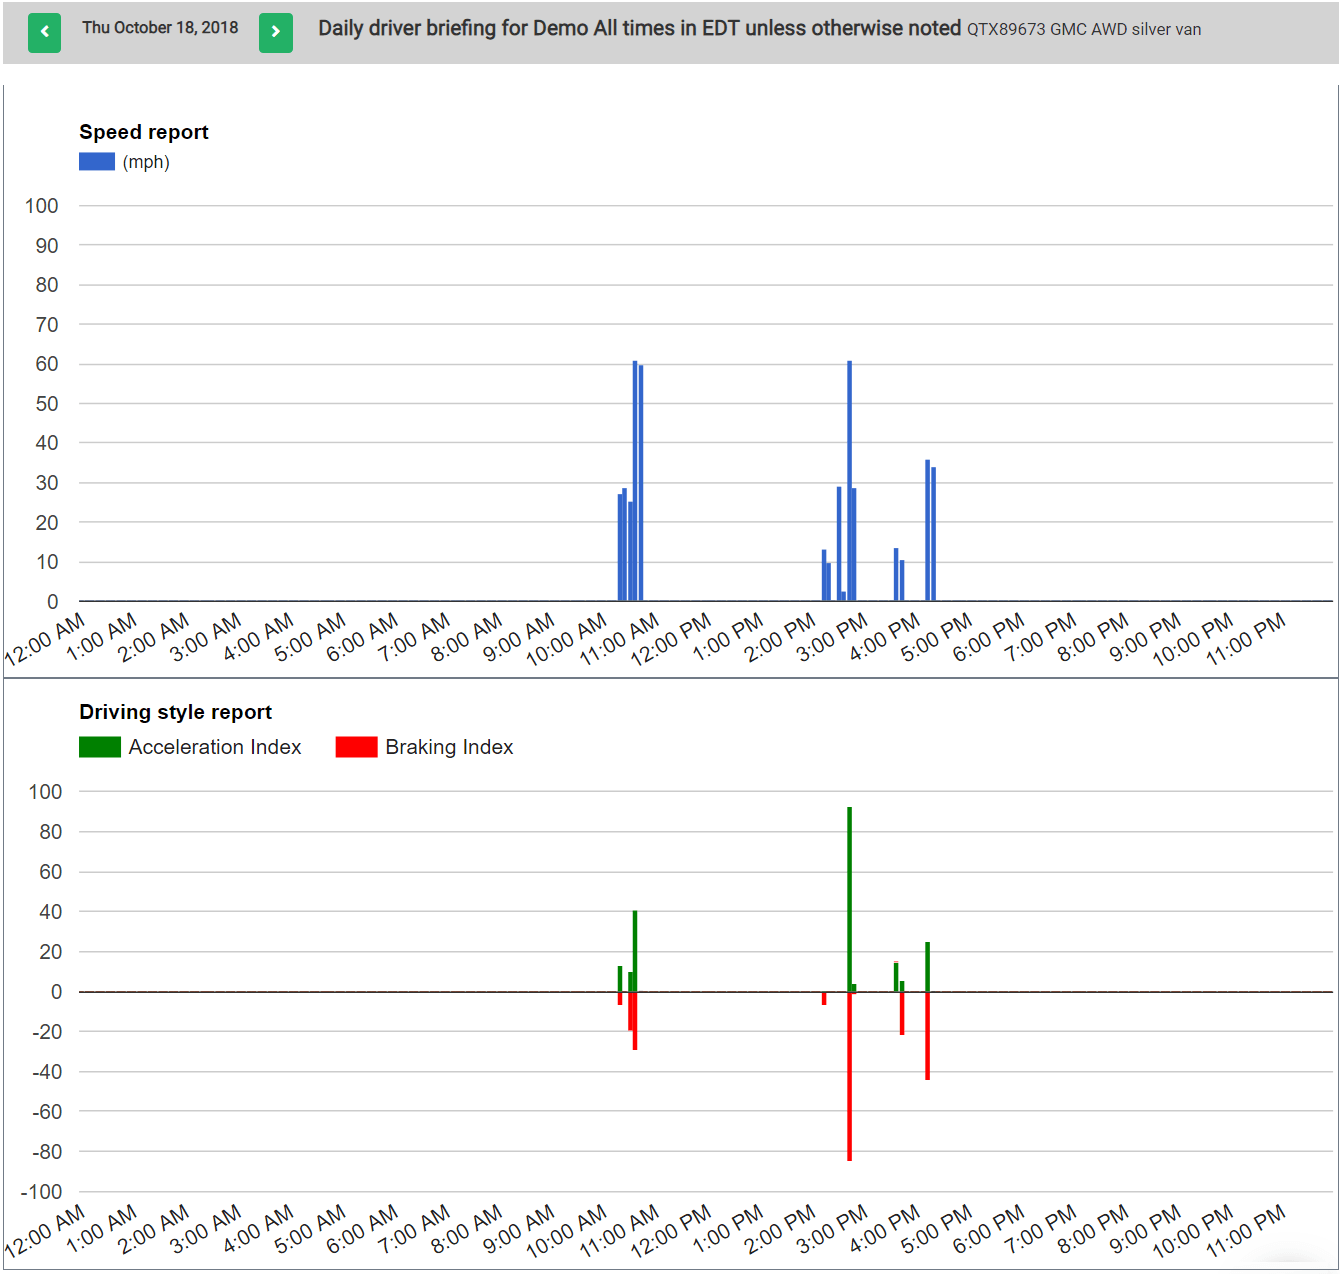The height and width of the screenshot is (1274, 1340).
Task: Go to next day with right arrow
Action: (x=276, y=32)
